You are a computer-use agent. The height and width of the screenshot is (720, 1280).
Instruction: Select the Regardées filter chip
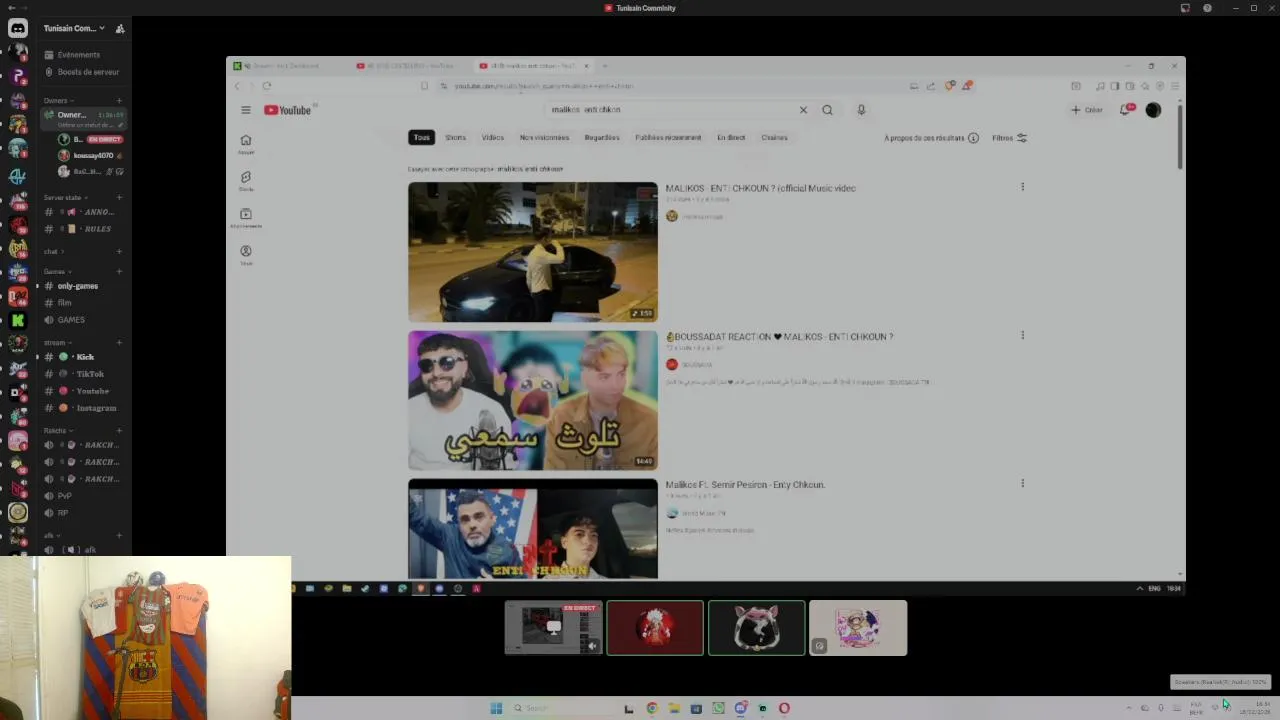pos(602,137)
